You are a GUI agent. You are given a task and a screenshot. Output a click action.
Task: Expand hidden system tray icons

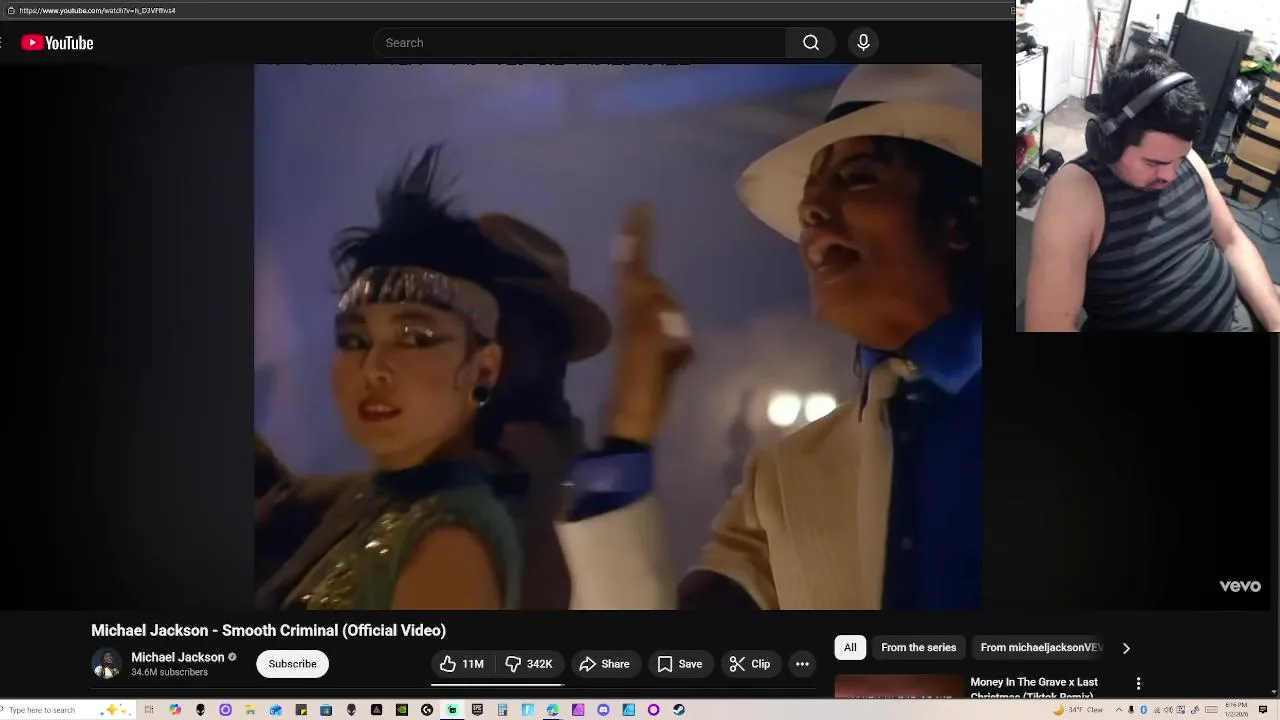(x=1119, y=710)
